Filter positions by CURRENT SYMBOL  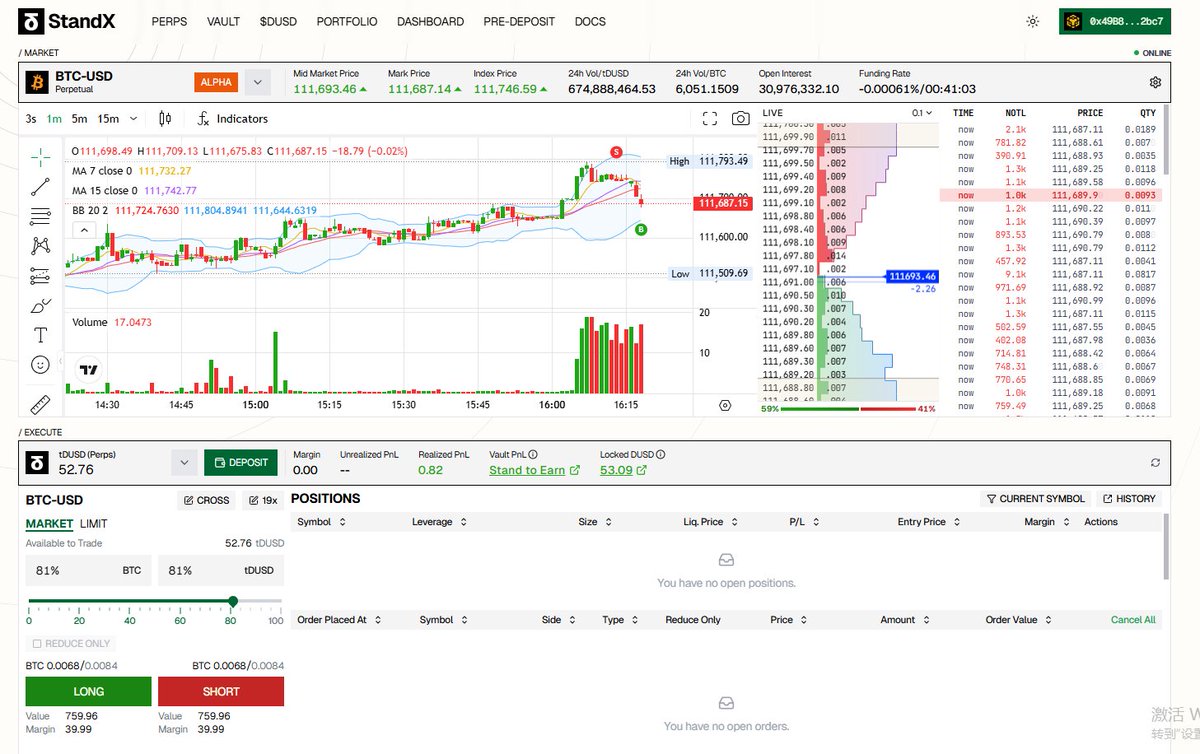(x=1035, y=499)
